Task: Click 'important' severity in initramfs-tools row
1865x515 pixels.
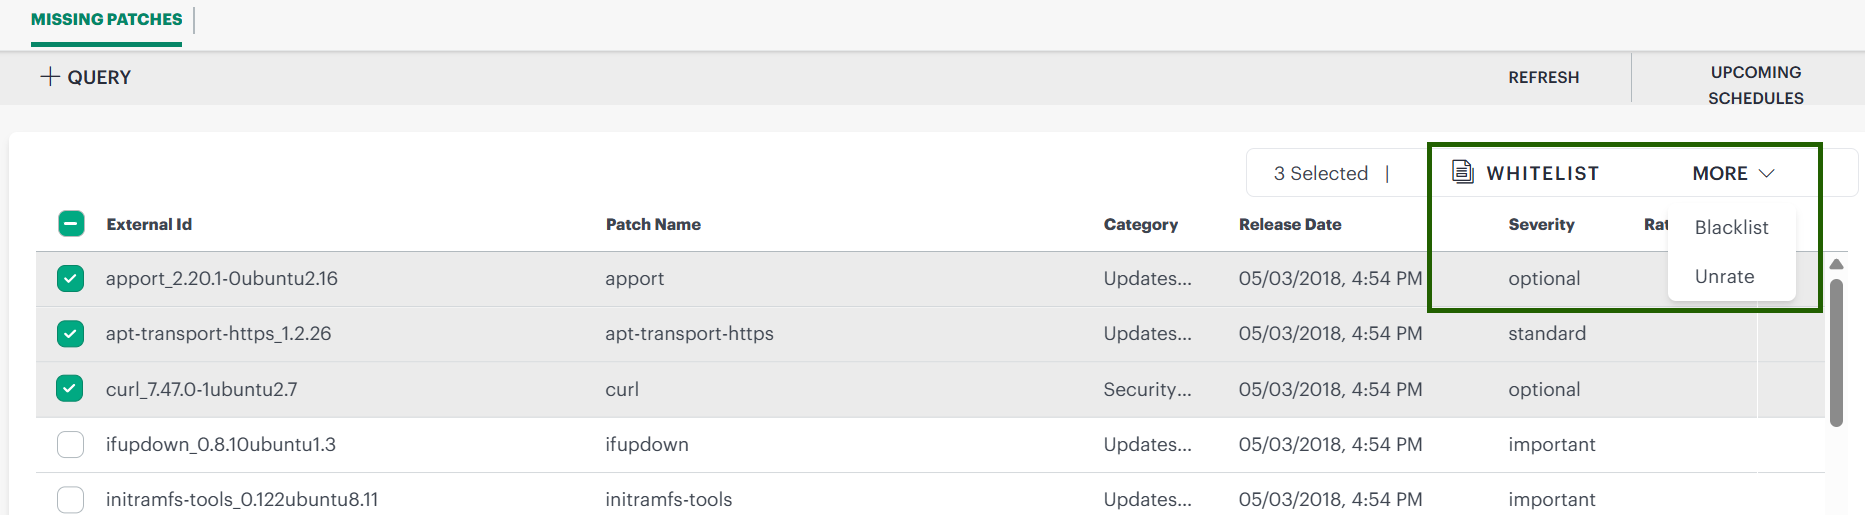Action: (1552, 499)
